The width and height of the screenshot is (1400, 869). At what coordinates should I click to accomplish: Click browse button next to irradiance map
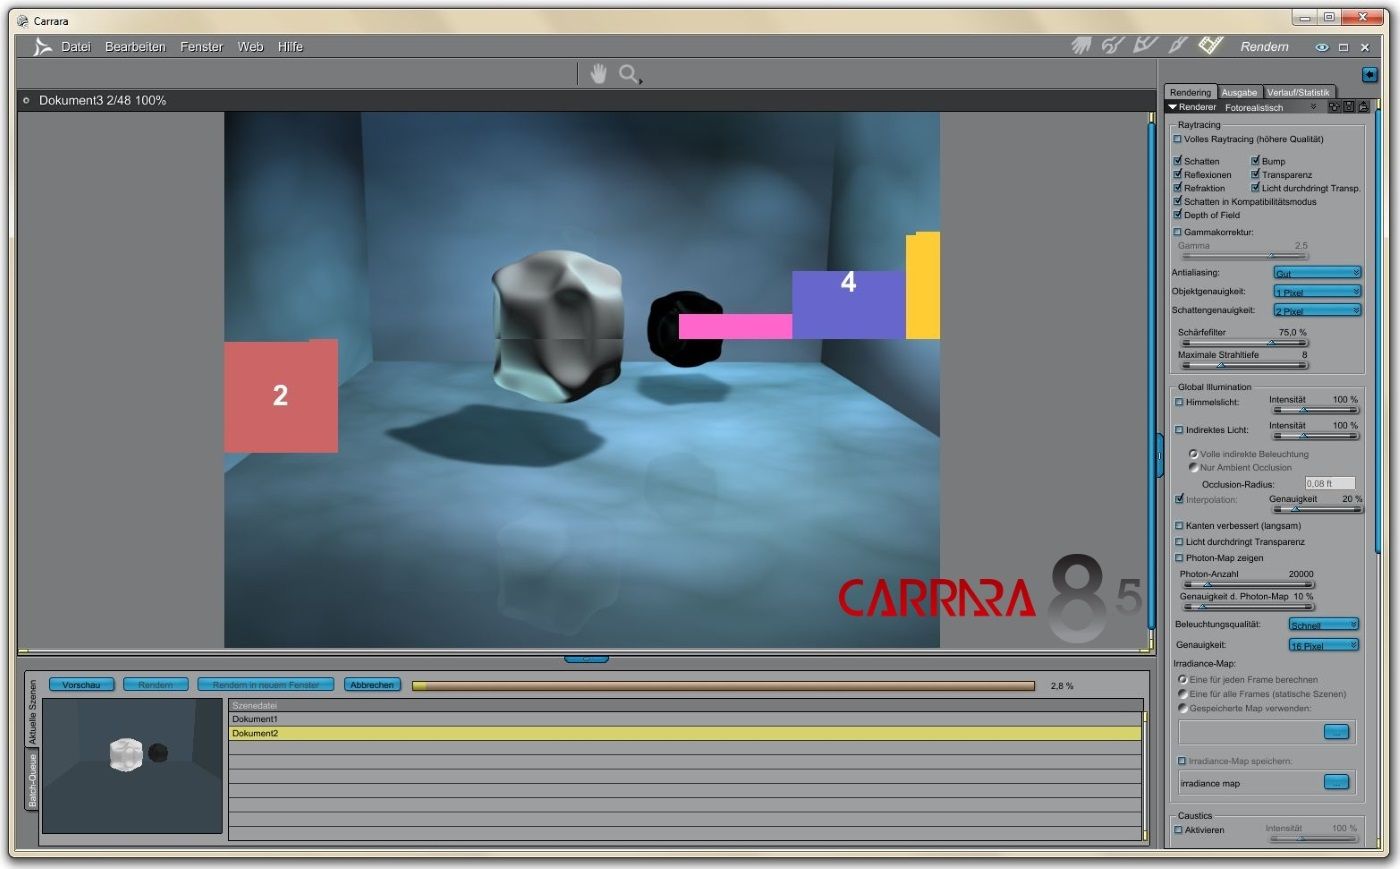coord(1336,782)
